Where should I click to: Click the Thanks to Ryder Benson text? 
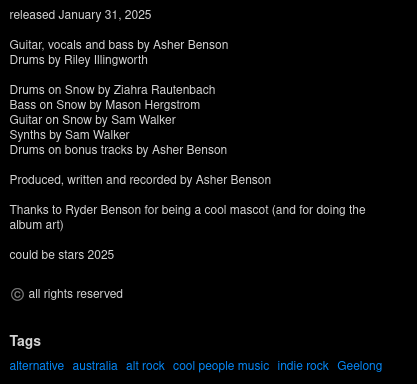pos(188,217)
